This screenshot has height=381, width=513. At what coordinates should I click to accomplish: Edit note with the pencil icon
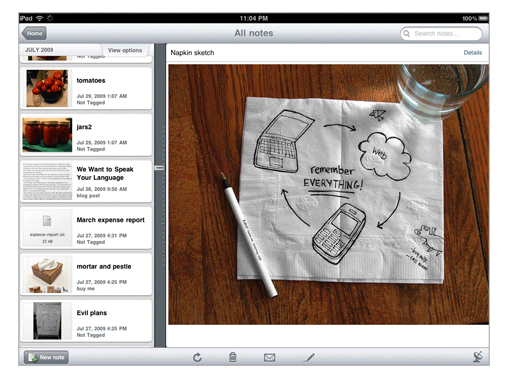point(309,358)
